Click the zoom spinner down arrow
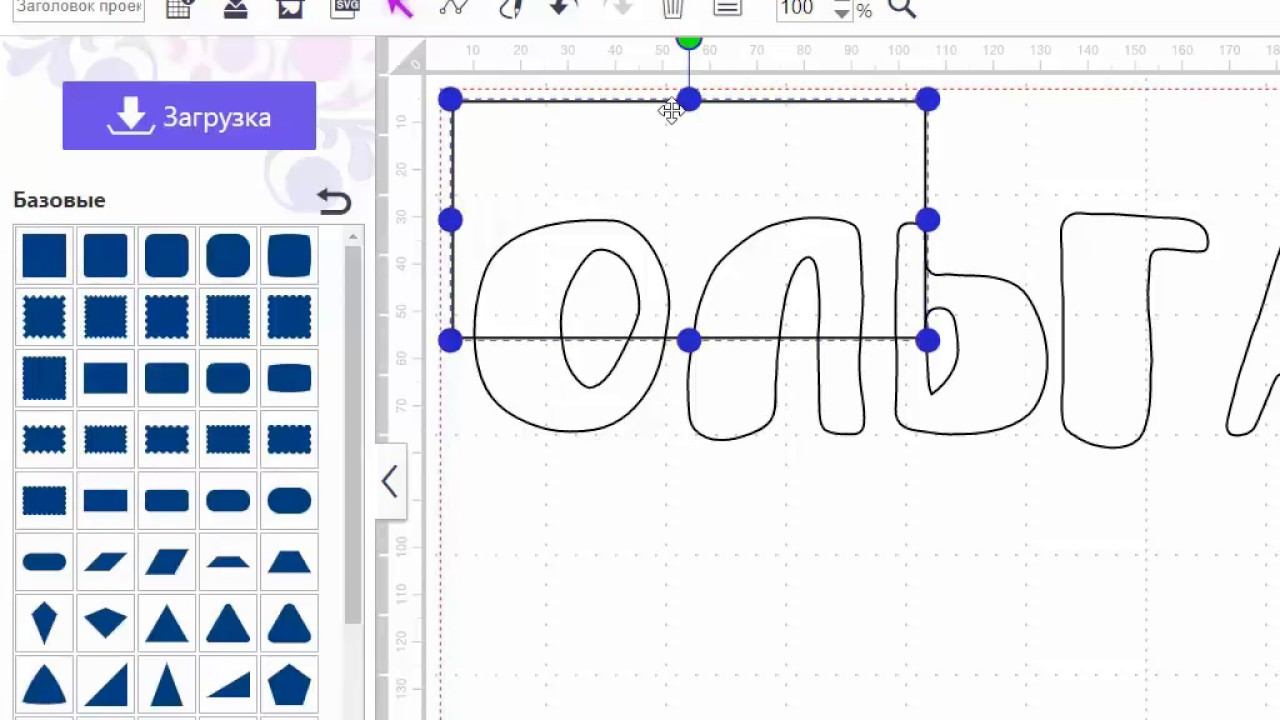Image resolution: width=1280 pixels, height=720 pixels. click(x=842, y=15)
